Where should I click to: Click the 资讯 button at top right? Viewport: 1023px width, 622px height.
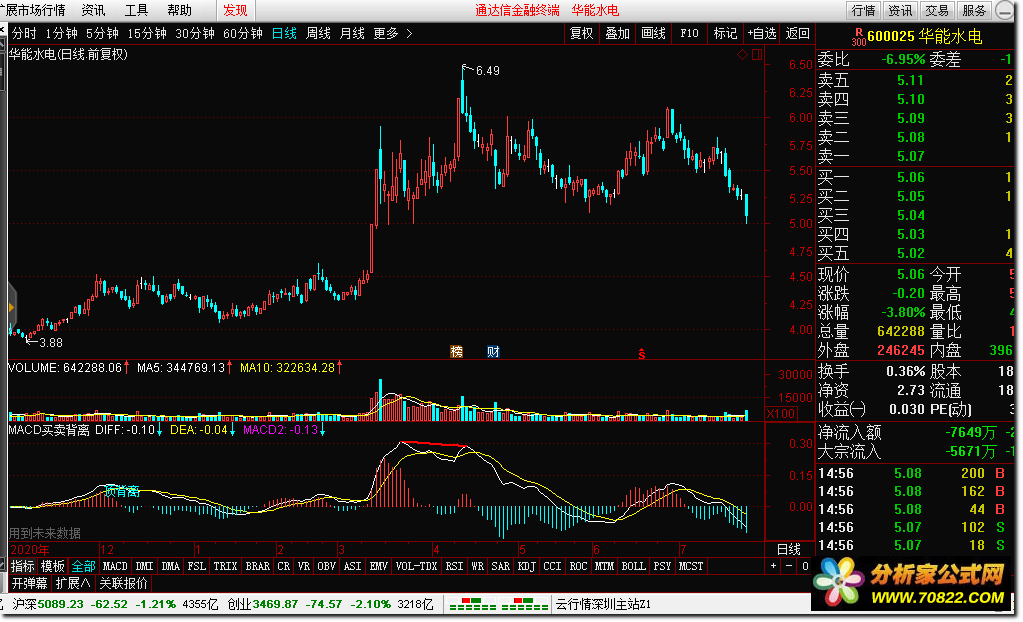click(x=900, y=10)
